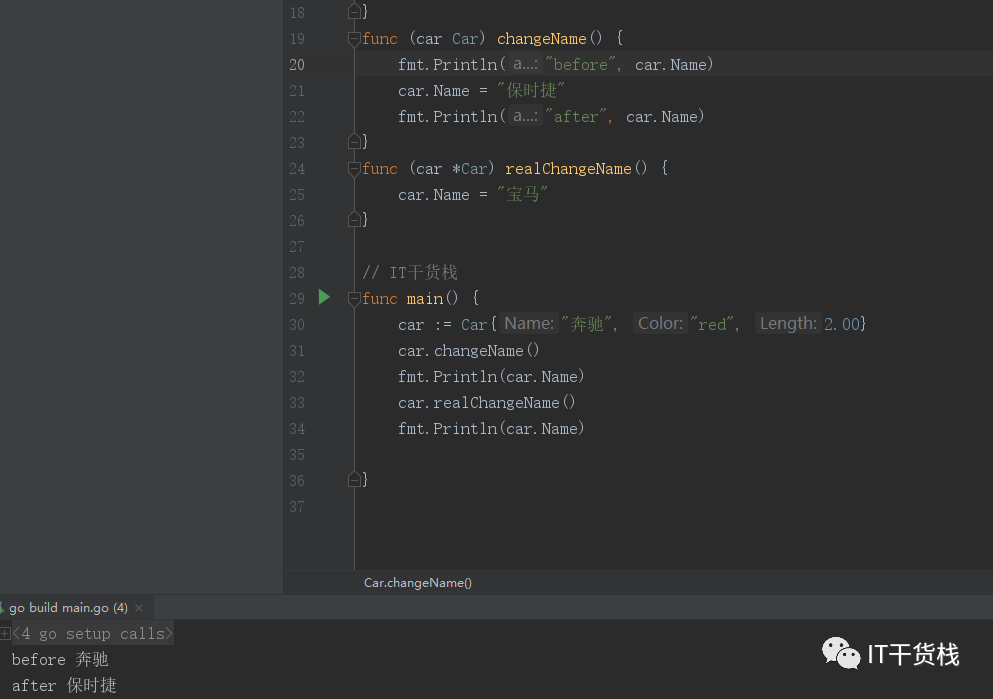Screen dimensions: 993x699
Task: Click 'before 奔驰' console output line
Action: click(x=60, y=659)
